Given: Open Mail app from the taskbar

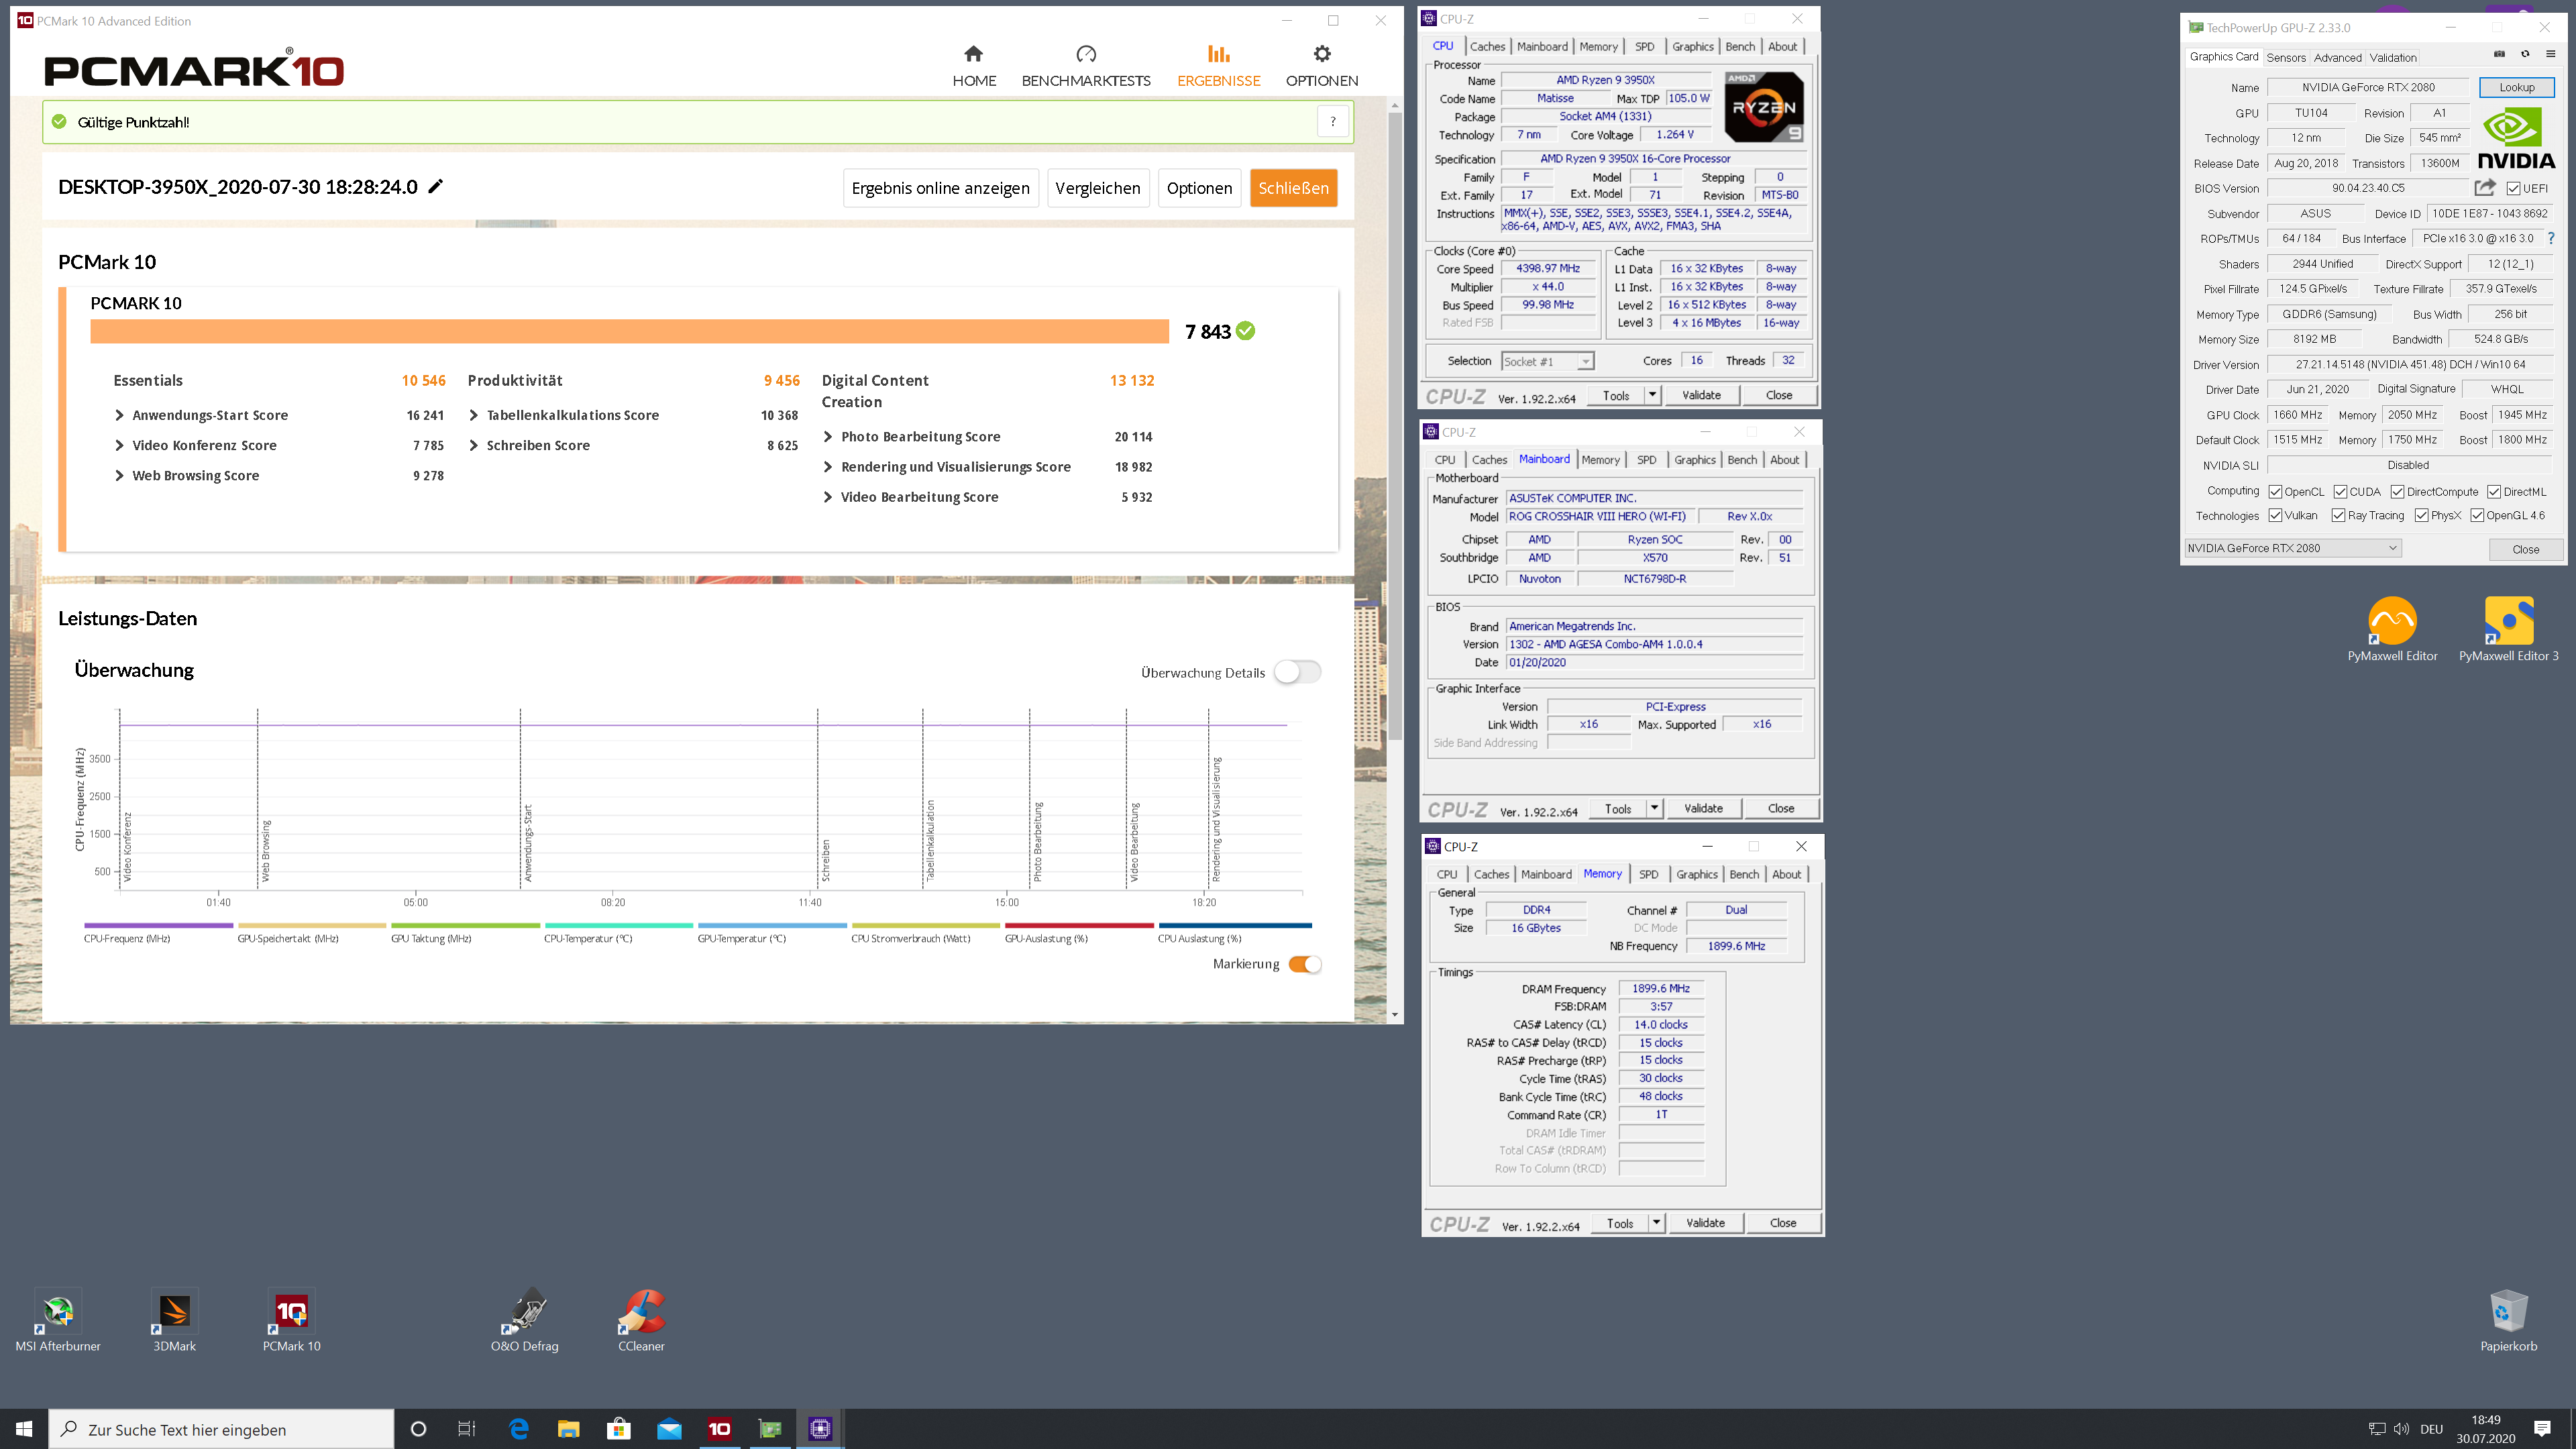Looking at the screenshot, I should coord(669,1429).
